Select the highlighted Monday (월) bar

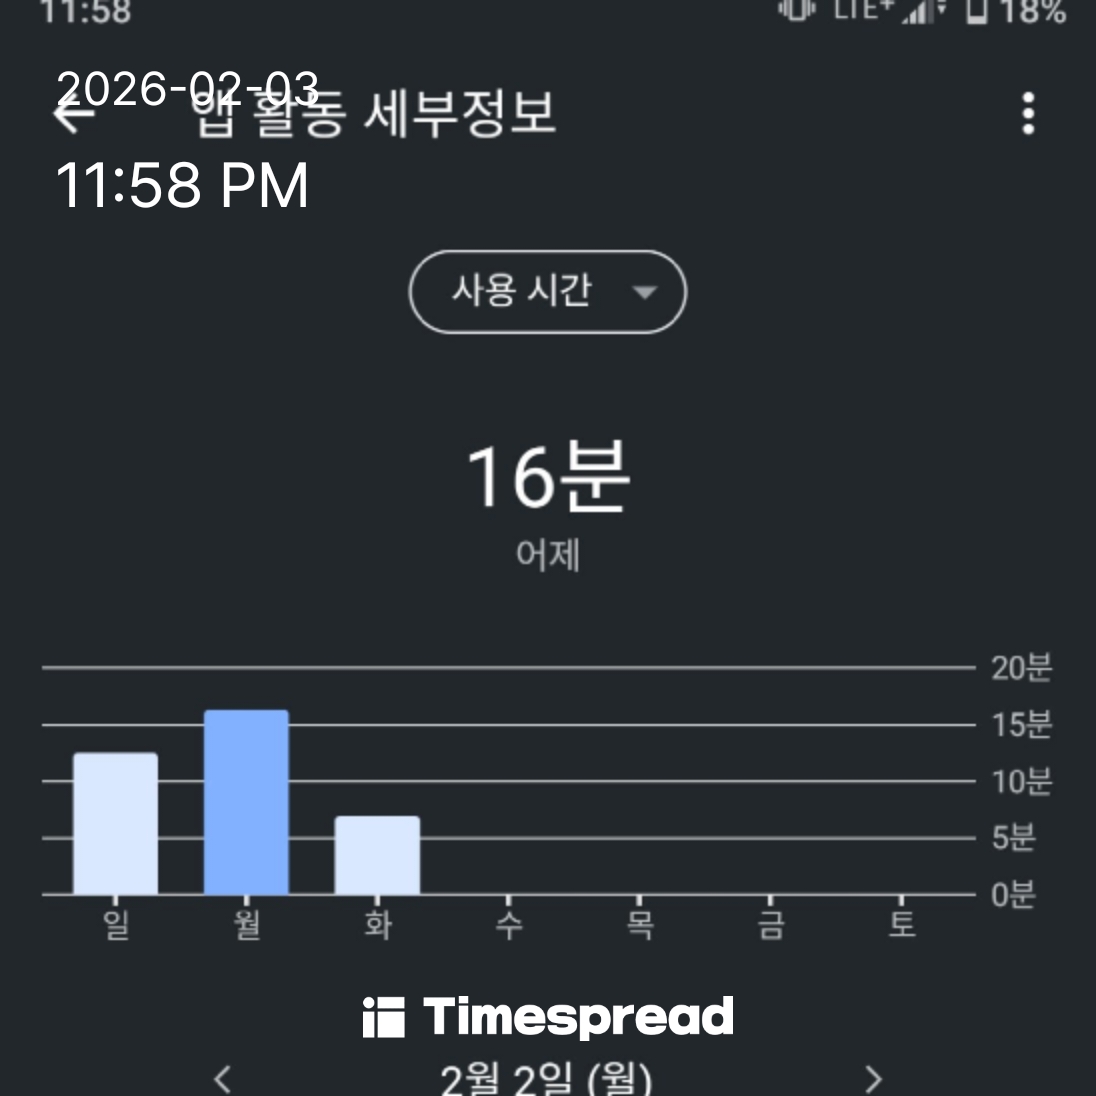[246, 802]
